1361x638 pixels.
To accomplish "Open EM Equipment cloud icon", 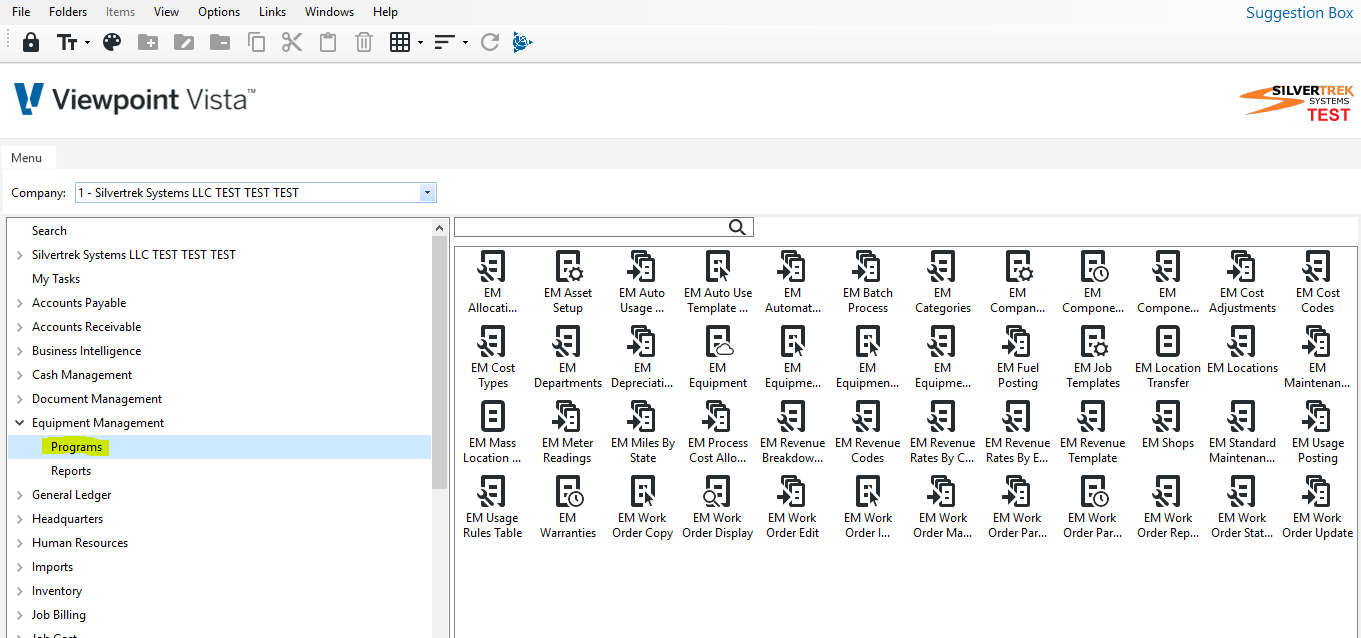I will coord(718,357).
